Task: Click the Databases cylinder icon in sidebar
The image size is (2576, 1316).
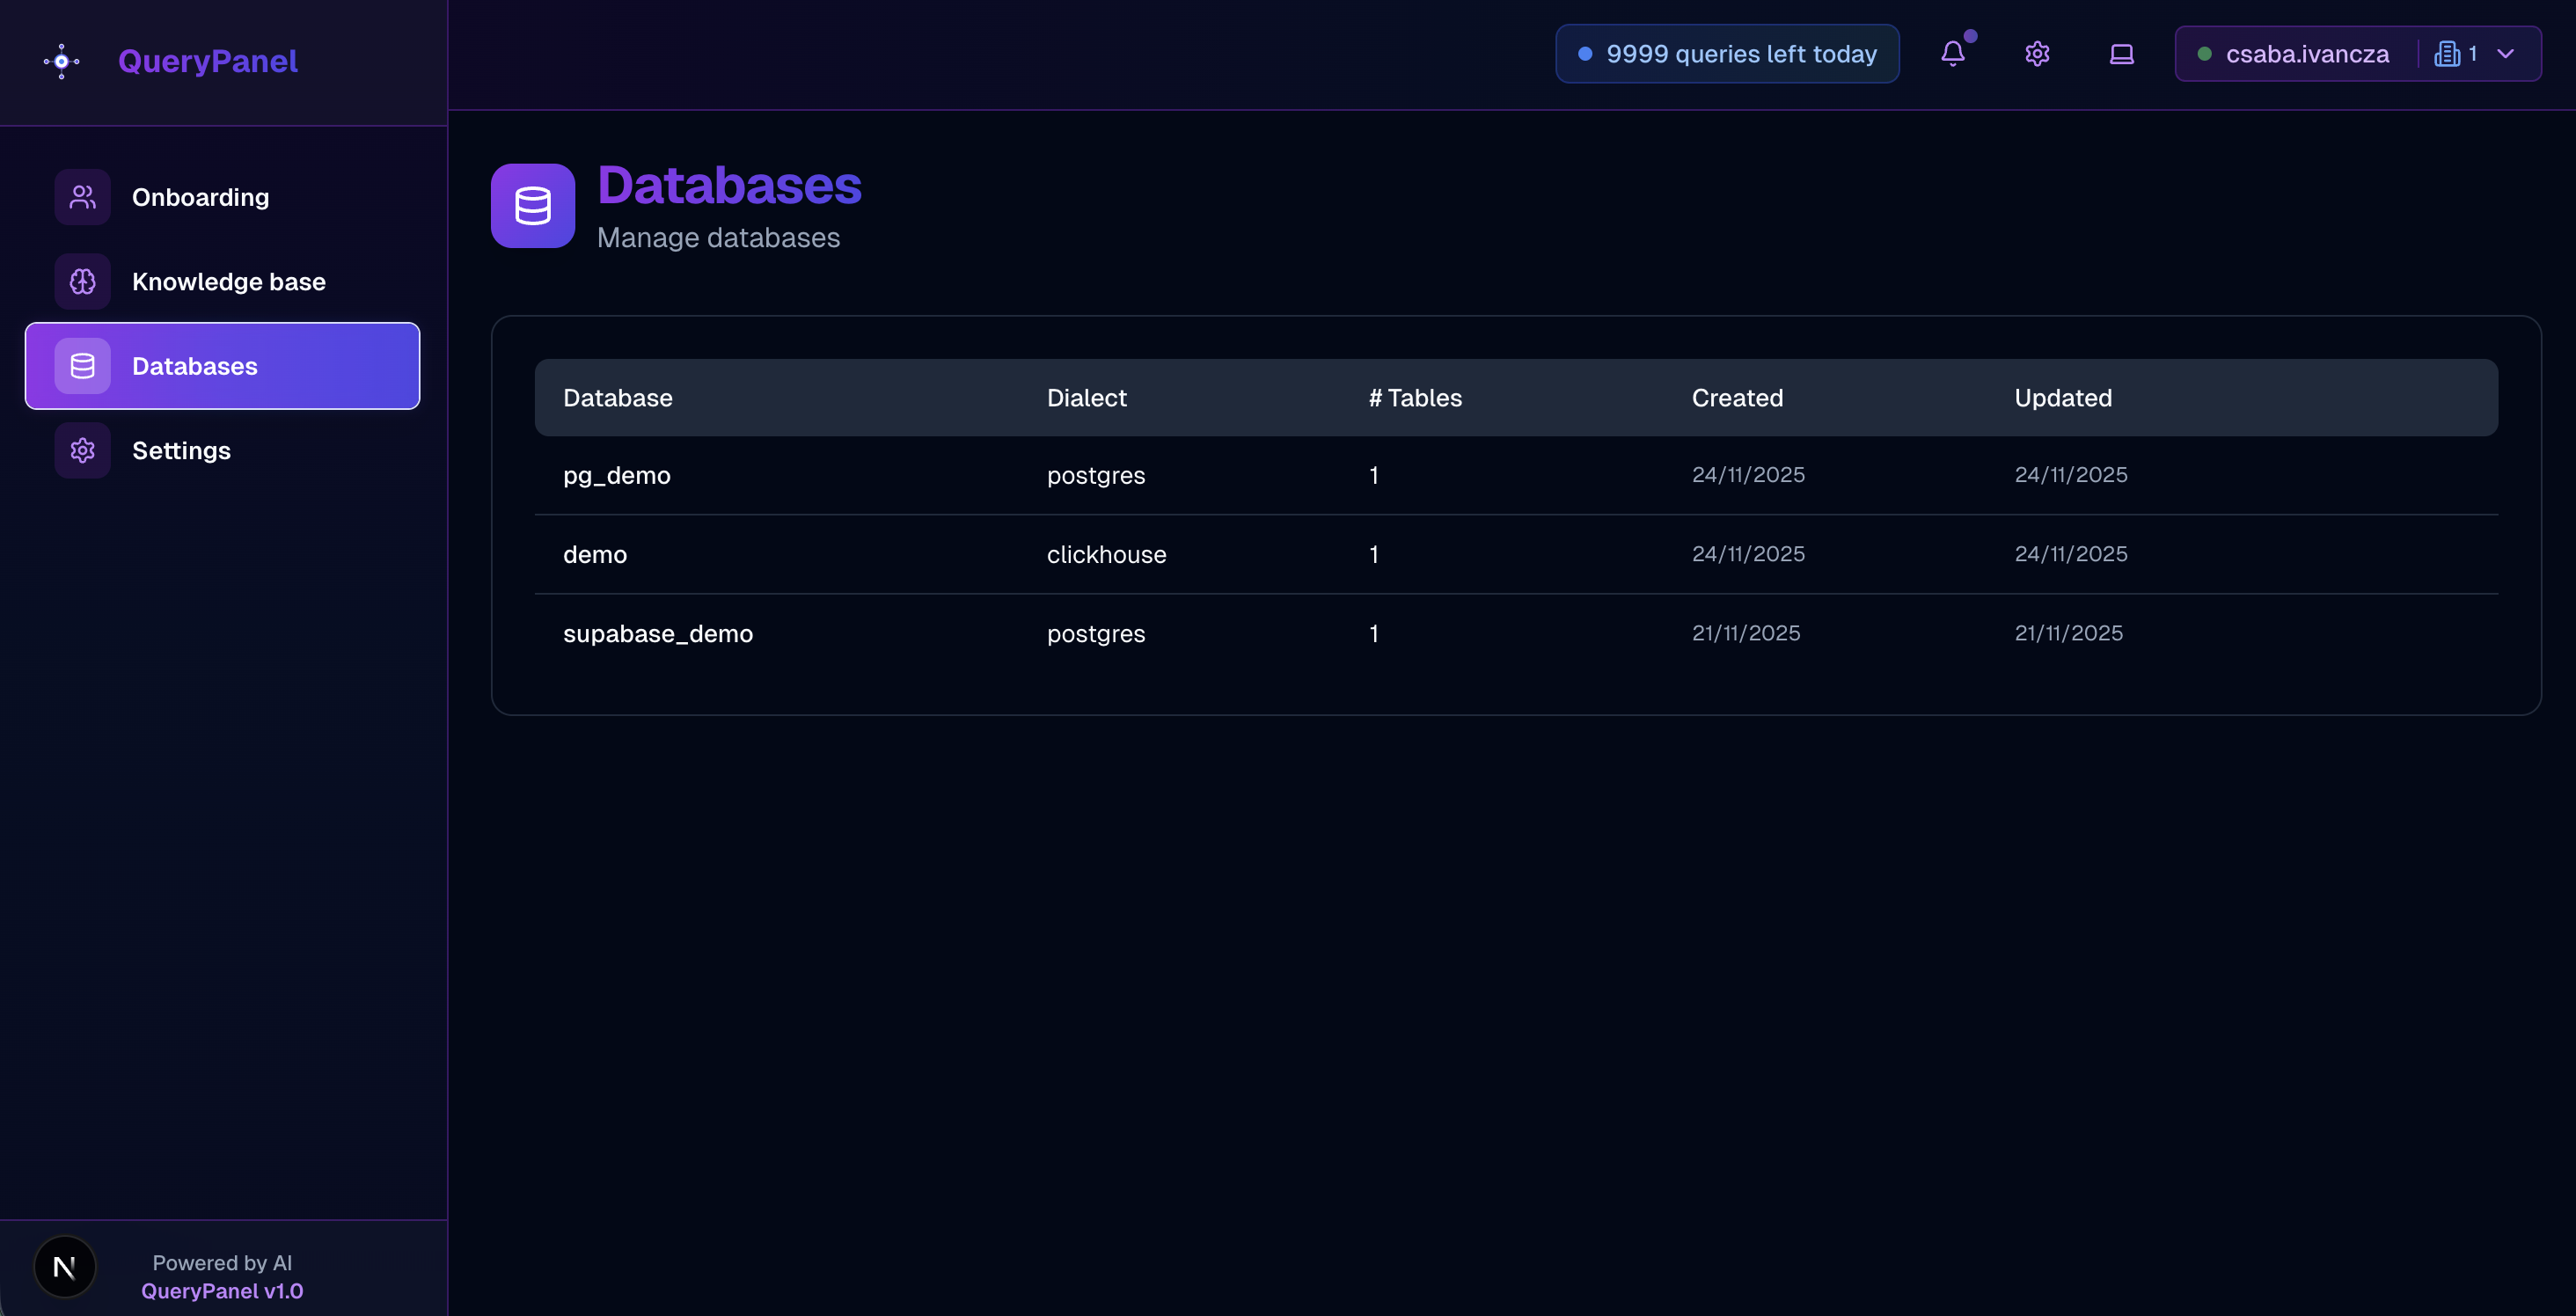Action: coord(82,365)
